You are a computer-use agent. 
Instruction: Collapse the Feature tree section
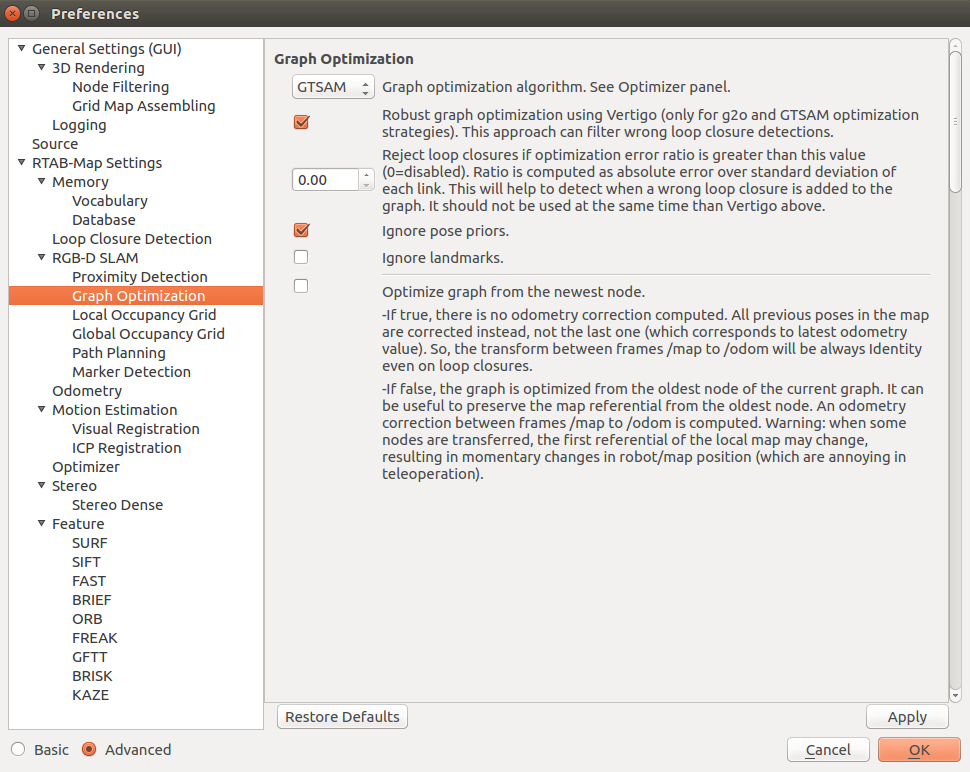pos(42,524)
